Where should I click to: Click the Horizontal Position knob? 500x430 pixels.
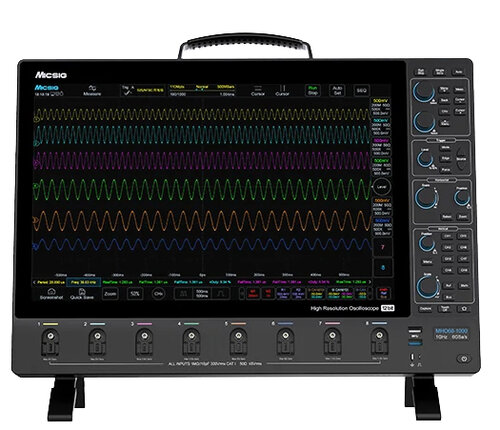click(462, 197)
